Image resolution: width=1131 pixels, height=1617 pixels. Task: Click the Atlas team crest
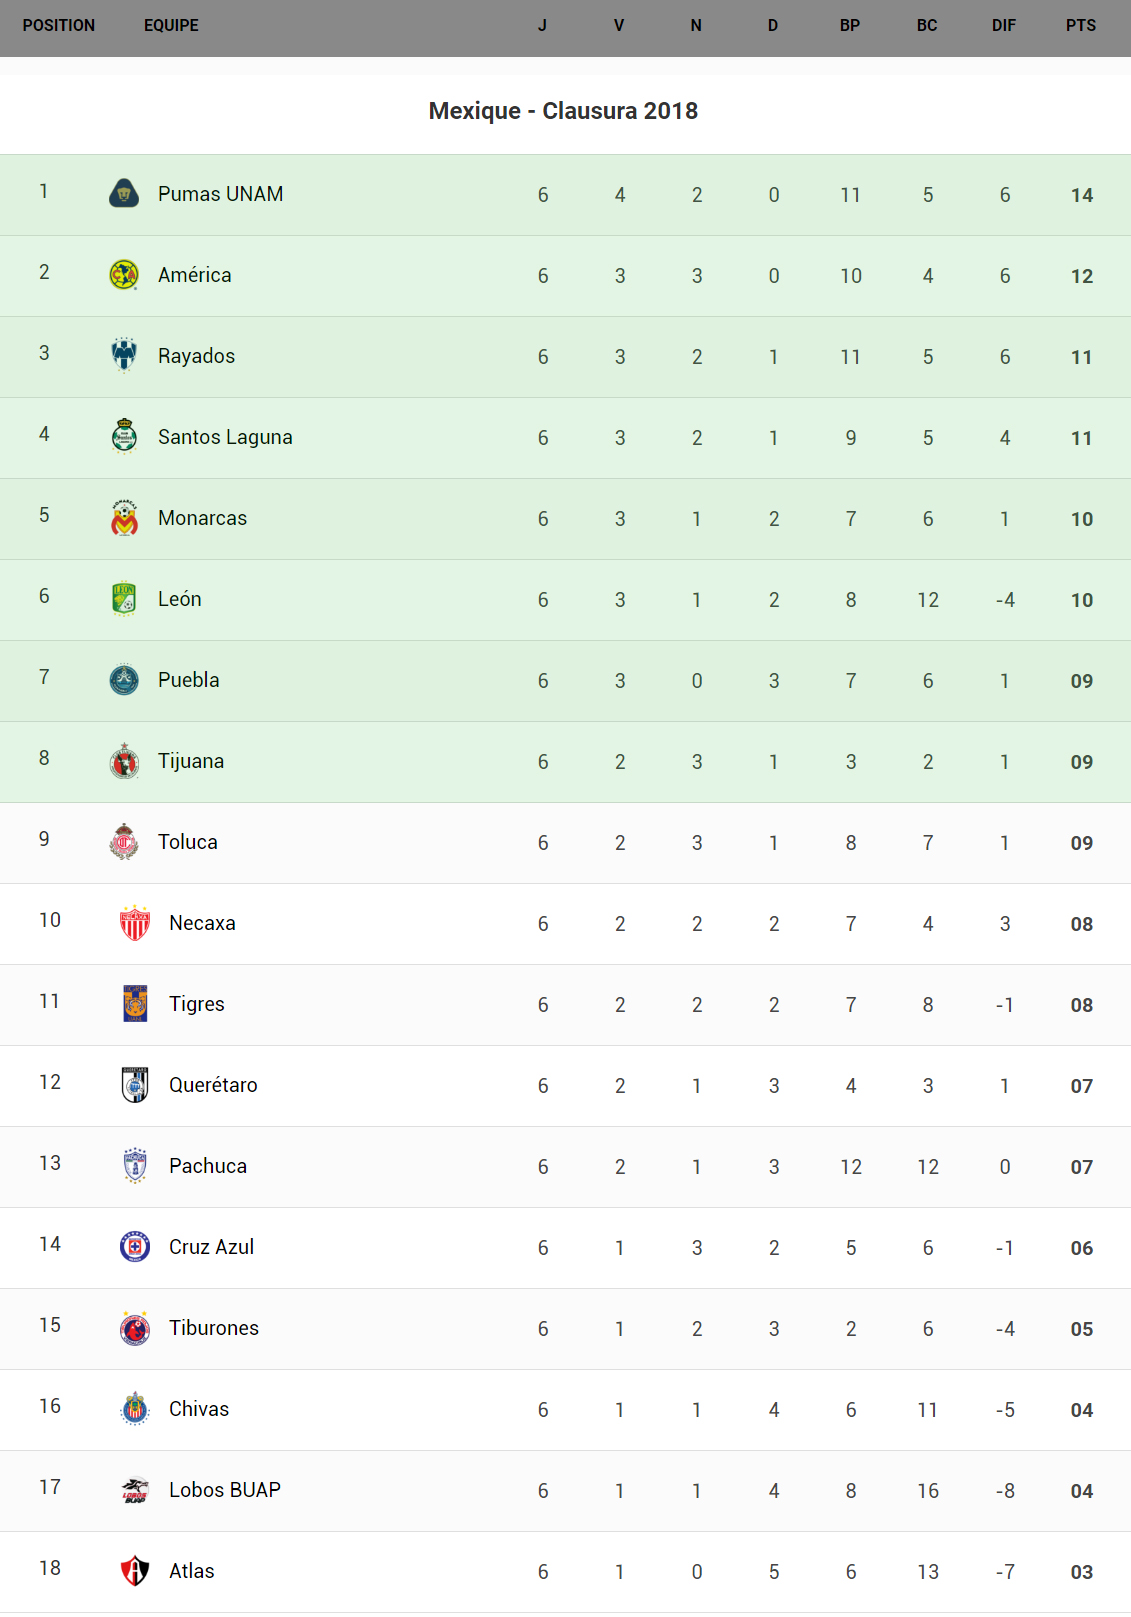click(x=135, y=1571)
